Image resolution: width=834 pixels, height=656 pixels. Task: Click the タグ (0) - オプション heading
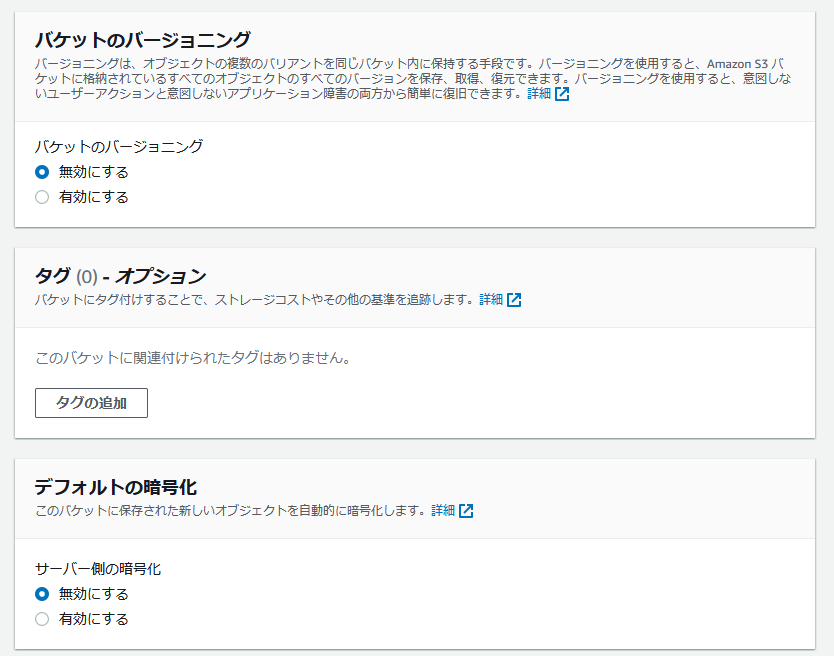click(x=120, y=276)
